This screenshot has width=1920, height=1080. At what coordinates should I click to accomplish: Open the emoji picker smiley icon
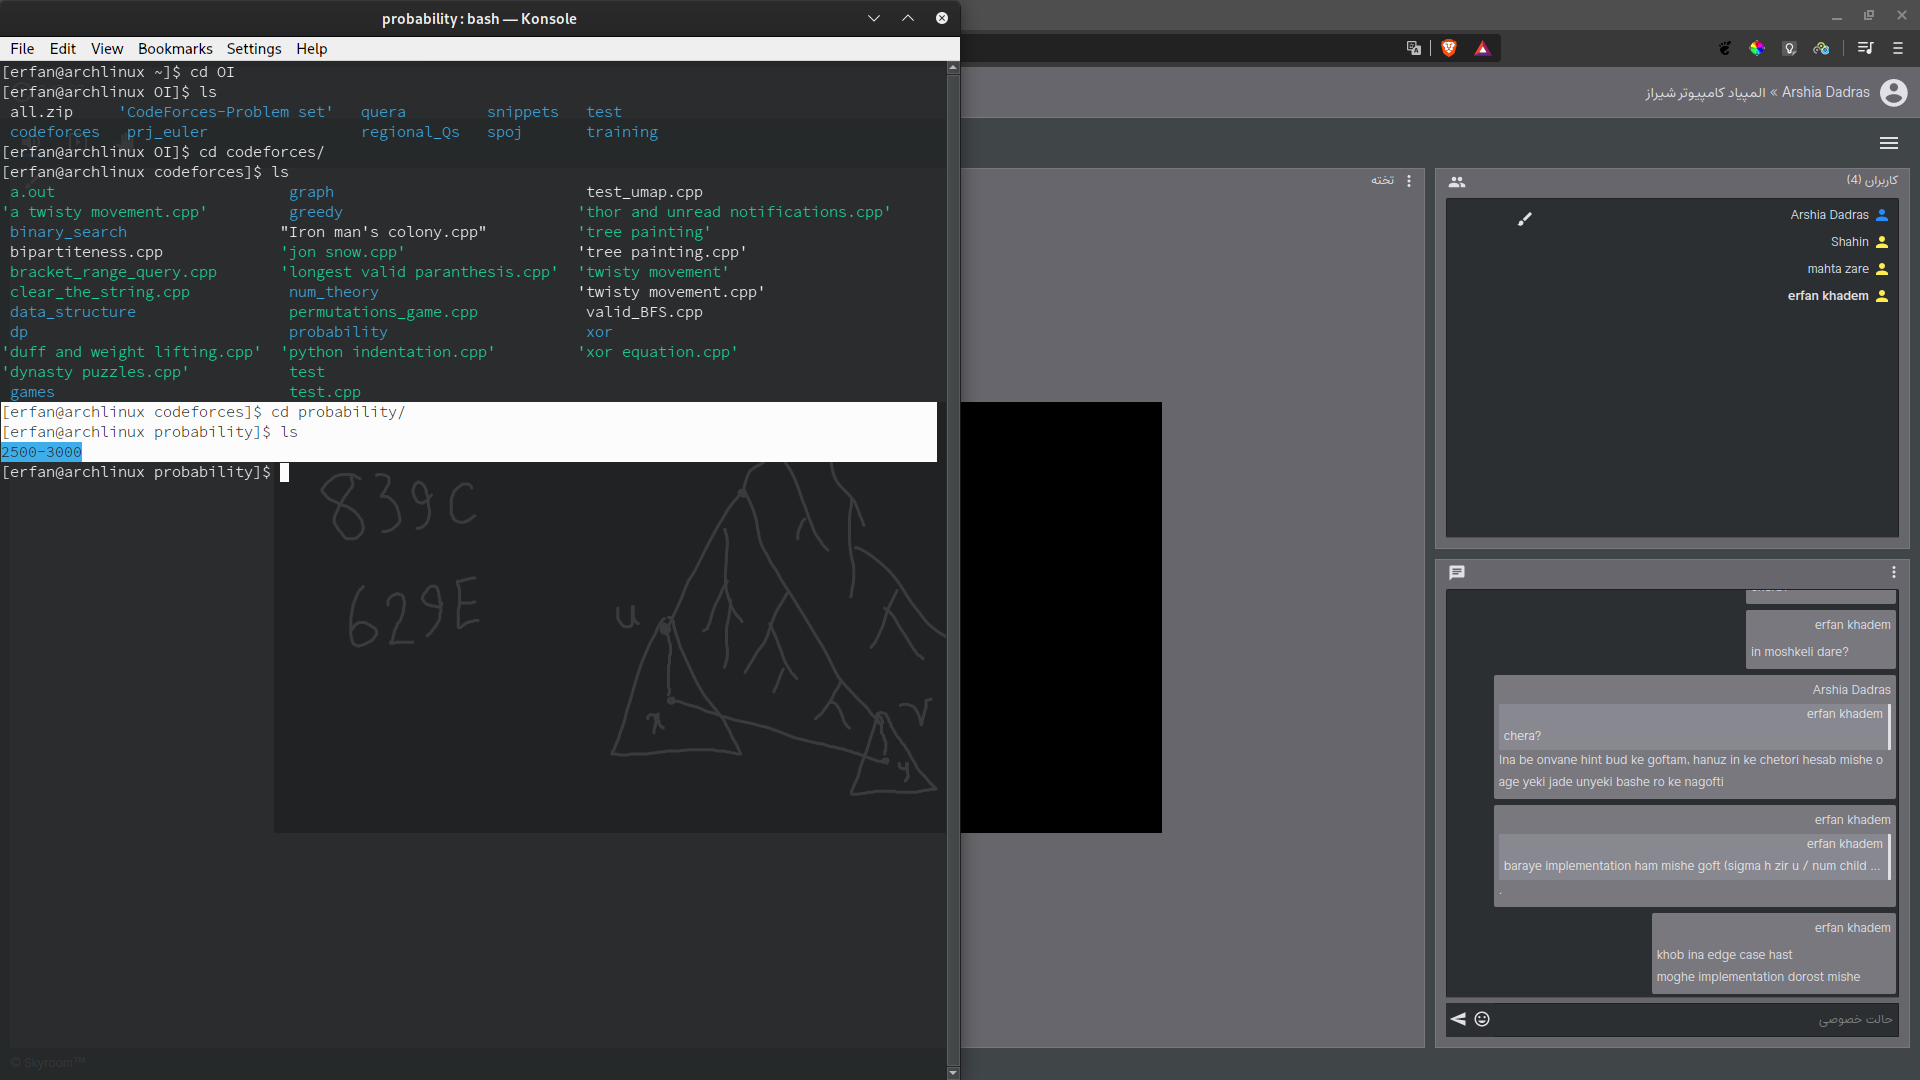pyautogui.click(x=1482, y=1019)
